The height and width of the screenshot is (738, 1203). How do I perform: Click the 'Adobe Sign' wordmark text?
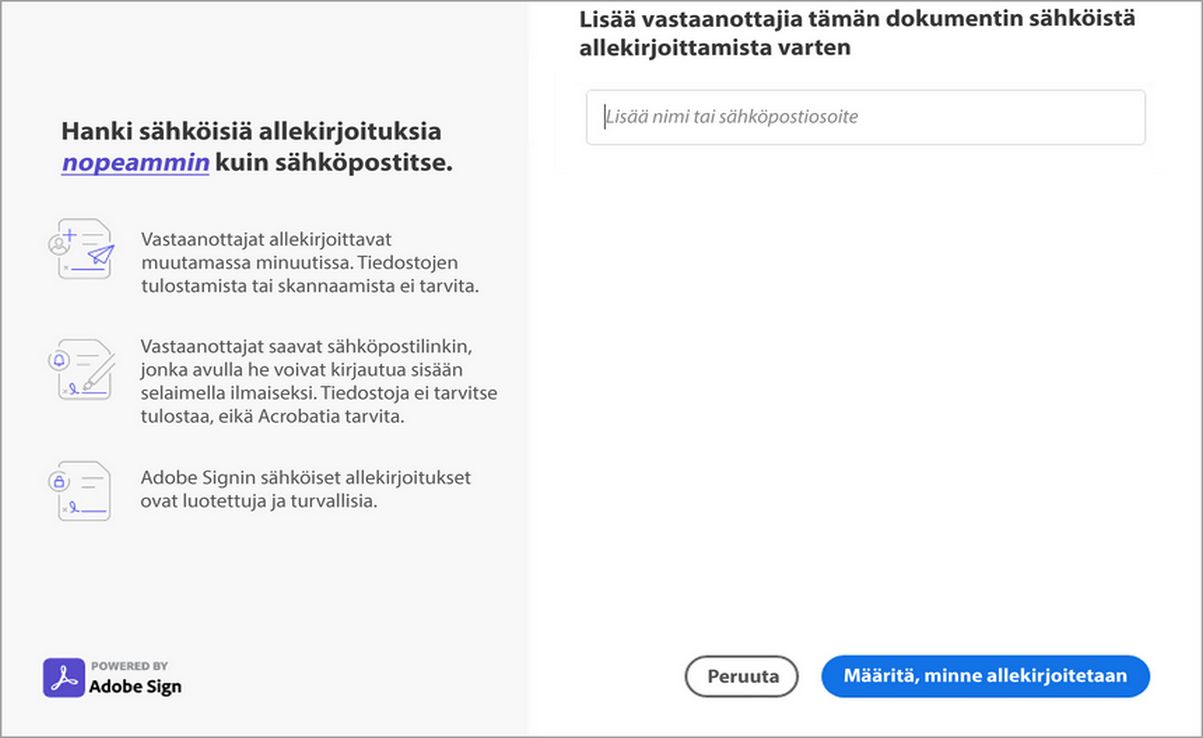(x=134, y=685)
